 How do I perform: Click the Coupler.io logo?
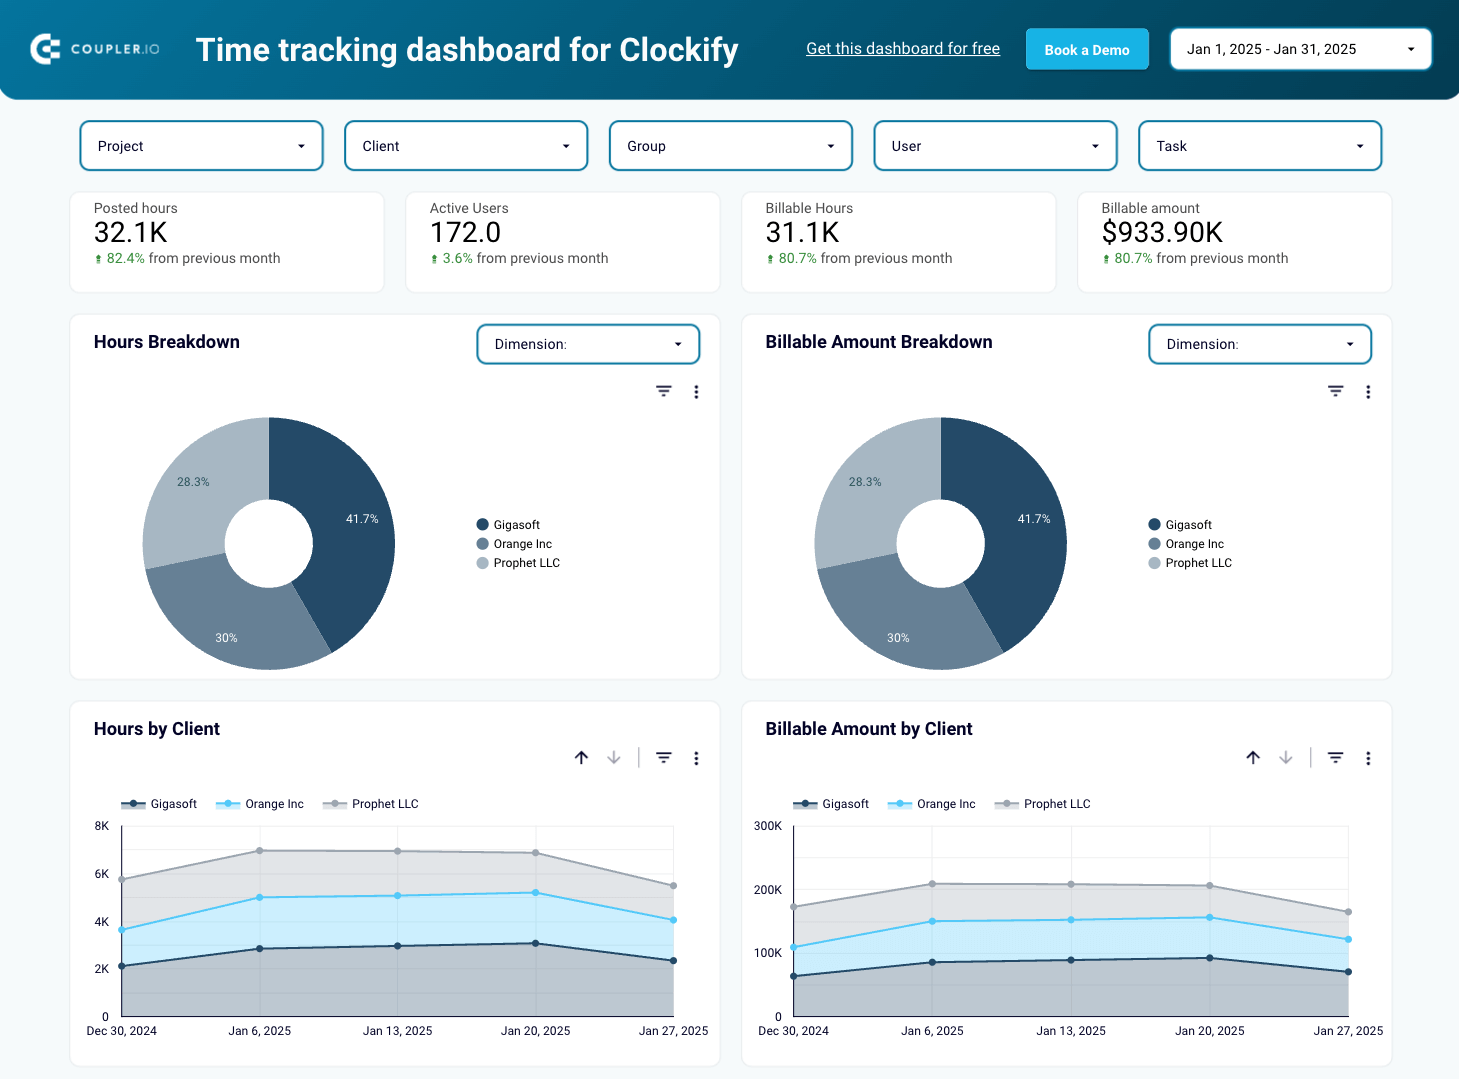click(95, 49)
